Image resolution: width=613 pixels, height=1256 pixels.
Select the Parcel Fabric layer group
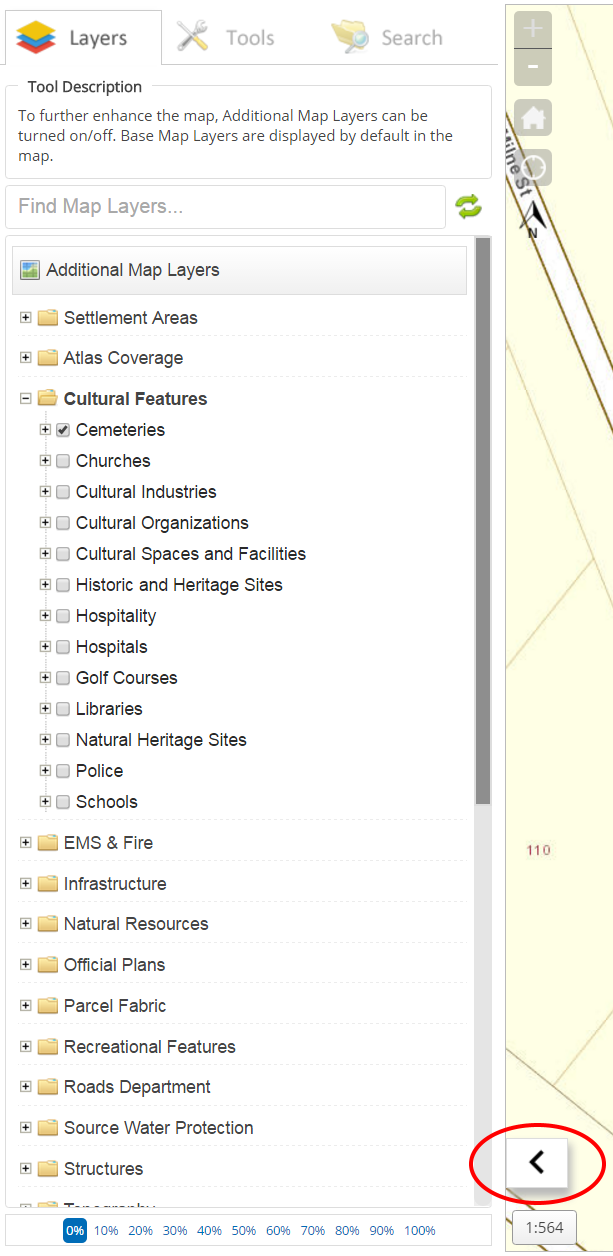(114, 1006)
